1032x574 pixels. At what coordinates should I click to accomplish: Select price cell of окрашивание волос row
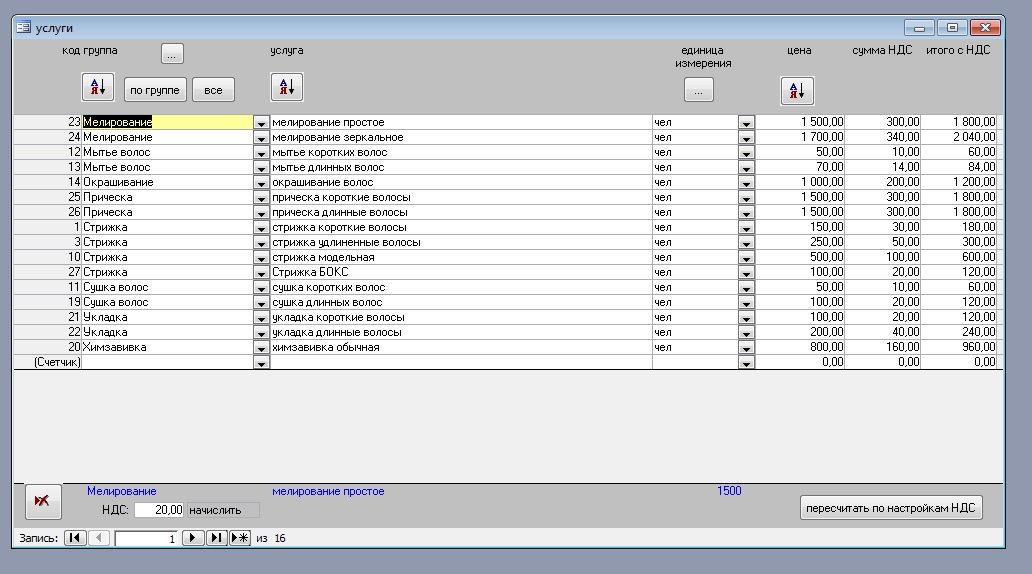[802, 182]
